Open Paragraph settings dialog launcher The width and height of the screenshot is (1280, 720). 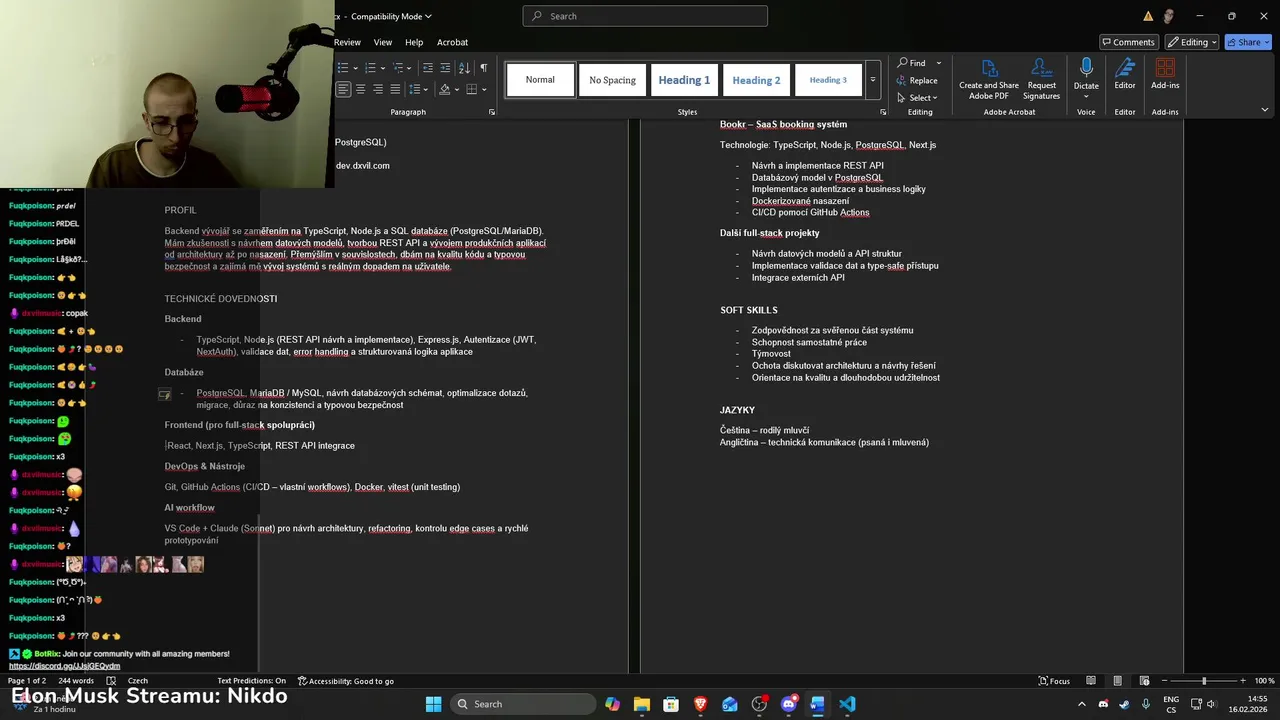point(492,112)
